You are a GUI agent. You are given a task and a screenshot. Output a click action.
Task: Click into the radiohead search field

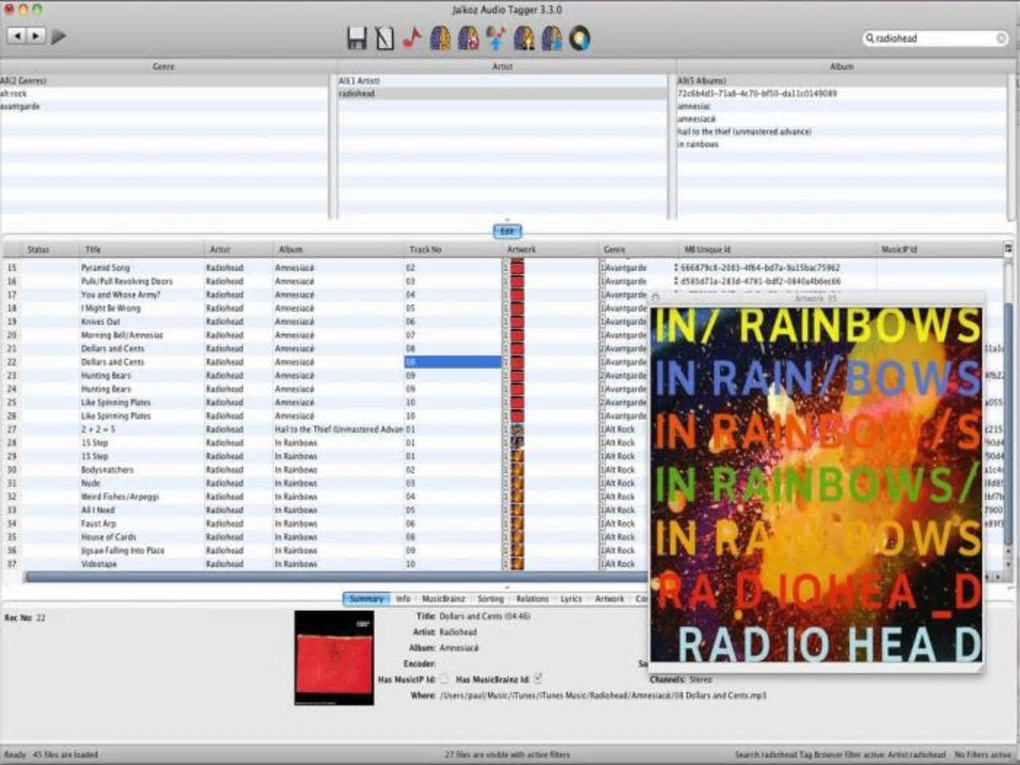click(x=935, y=38)
